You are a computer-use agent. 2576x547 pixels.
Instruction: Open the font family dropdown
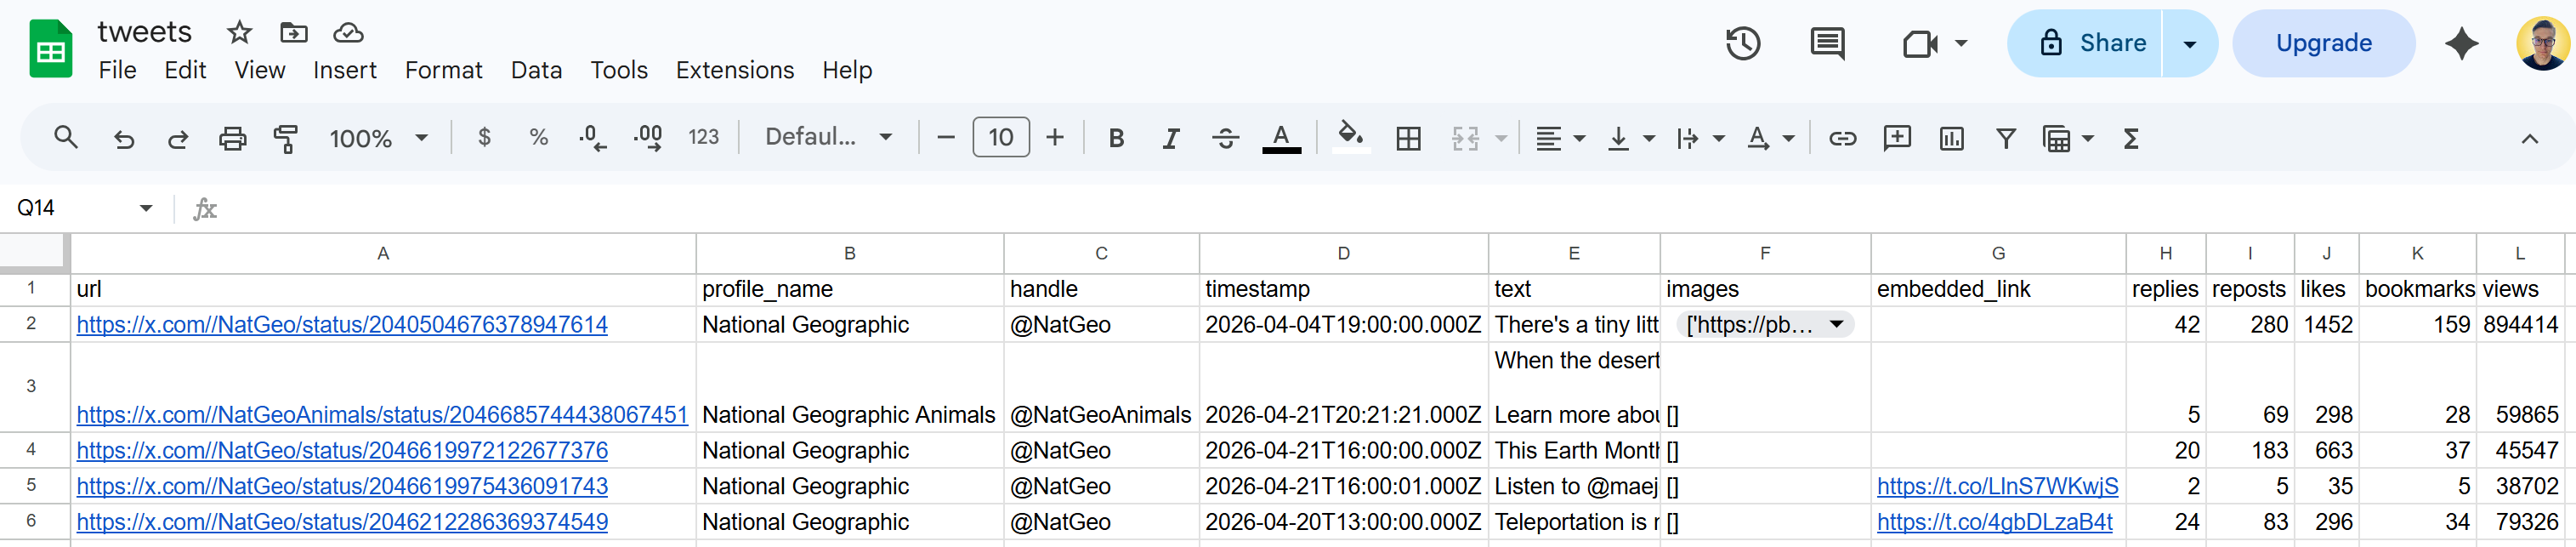(x=828, y=137)
